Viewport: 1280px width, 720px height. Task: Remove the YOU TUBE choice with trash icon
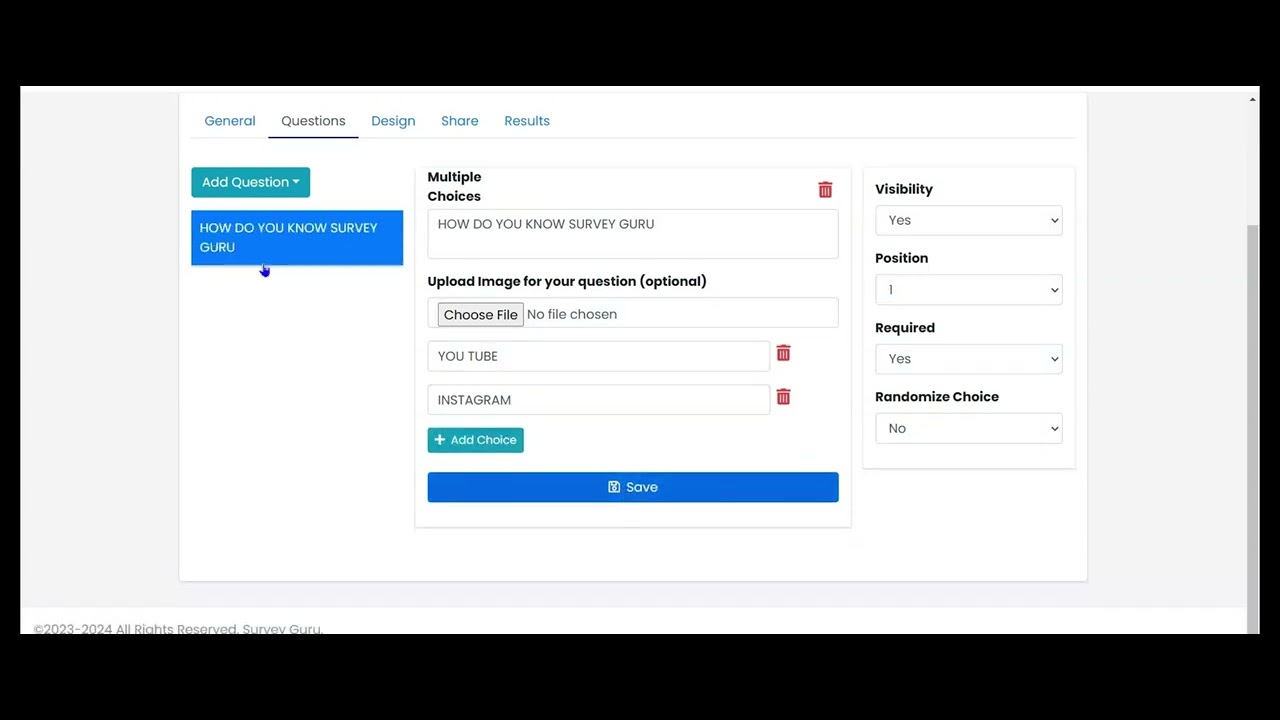[783, 354]
